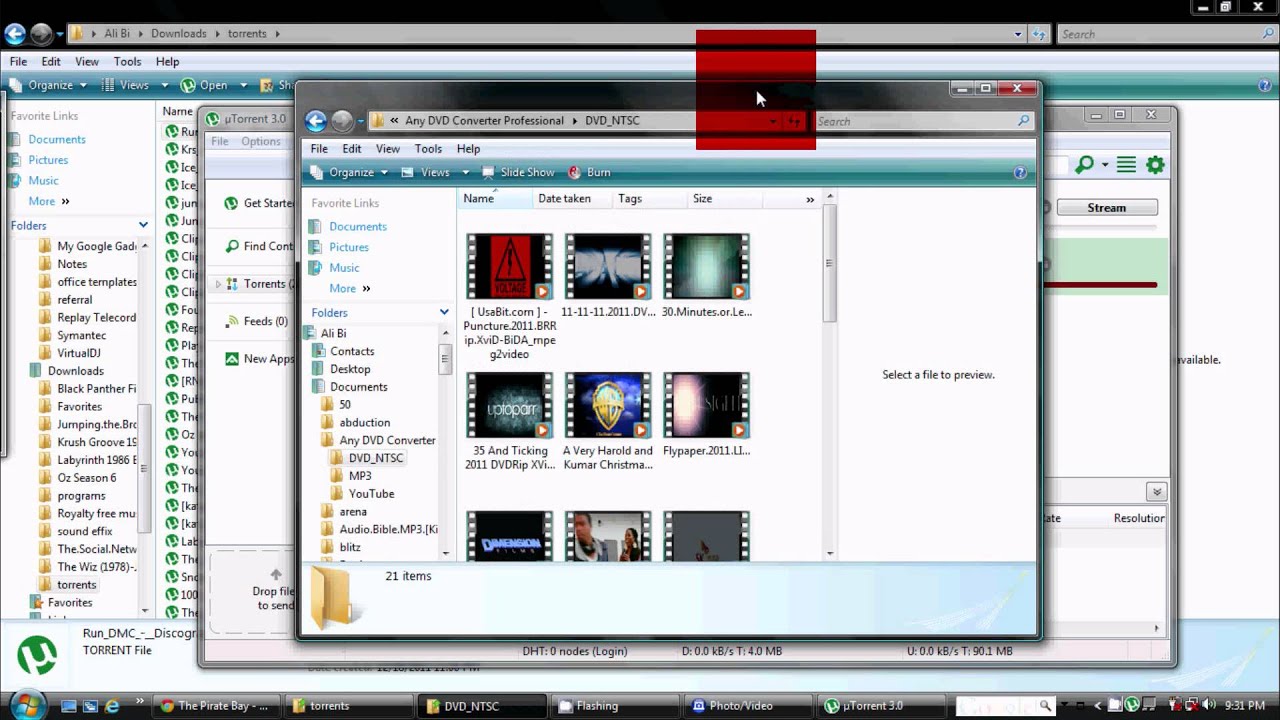
Task: Click Back button in torrents window
Action: coord(15,34)
